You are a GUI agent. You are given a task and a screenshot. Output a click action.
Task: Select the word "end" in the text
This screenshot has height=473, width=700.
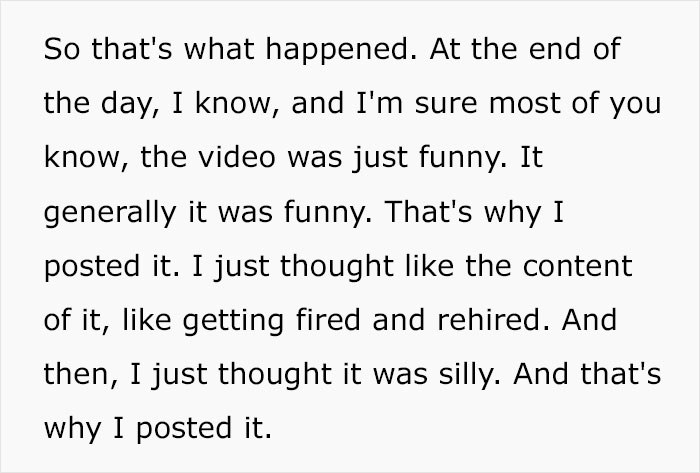pos(555,48)
